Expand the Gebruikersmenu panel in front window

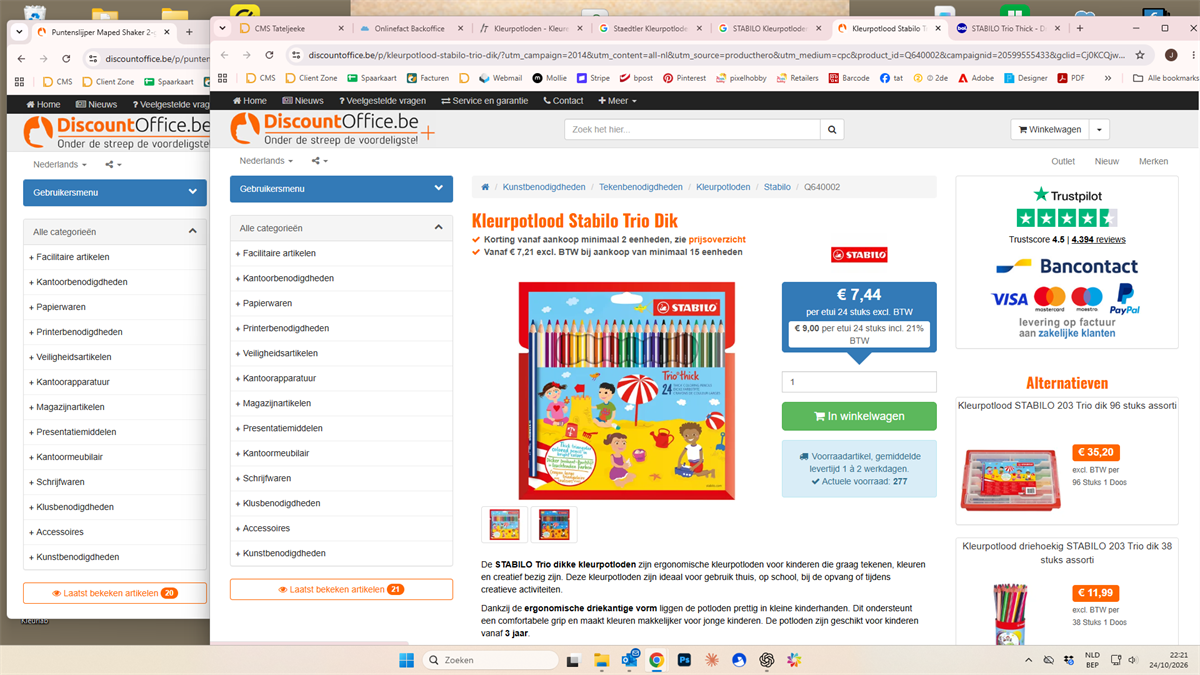point(341,188)
